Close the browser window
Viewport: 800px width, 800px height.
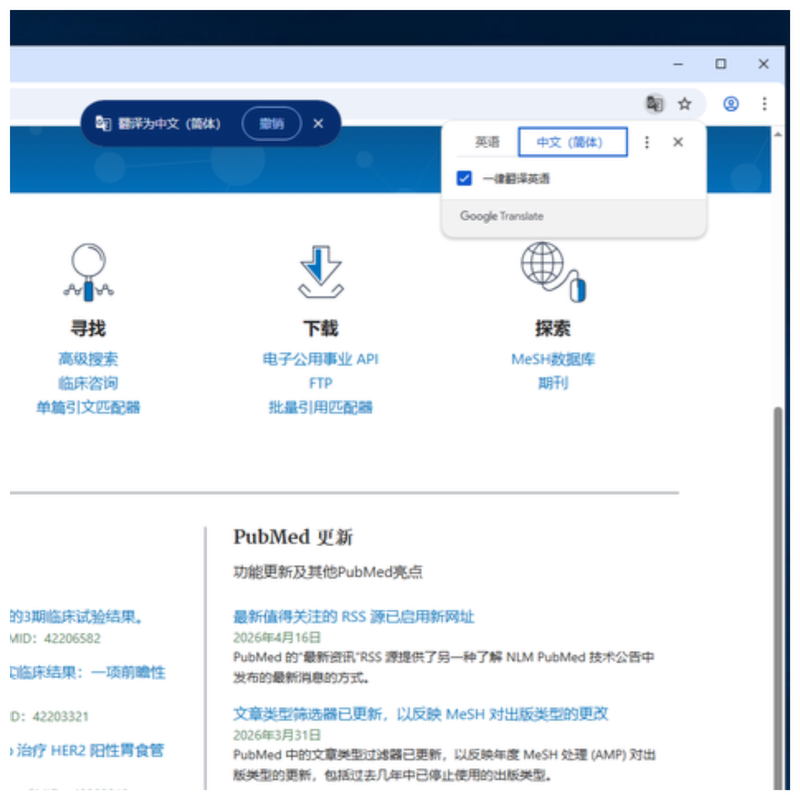coord(763,64)
